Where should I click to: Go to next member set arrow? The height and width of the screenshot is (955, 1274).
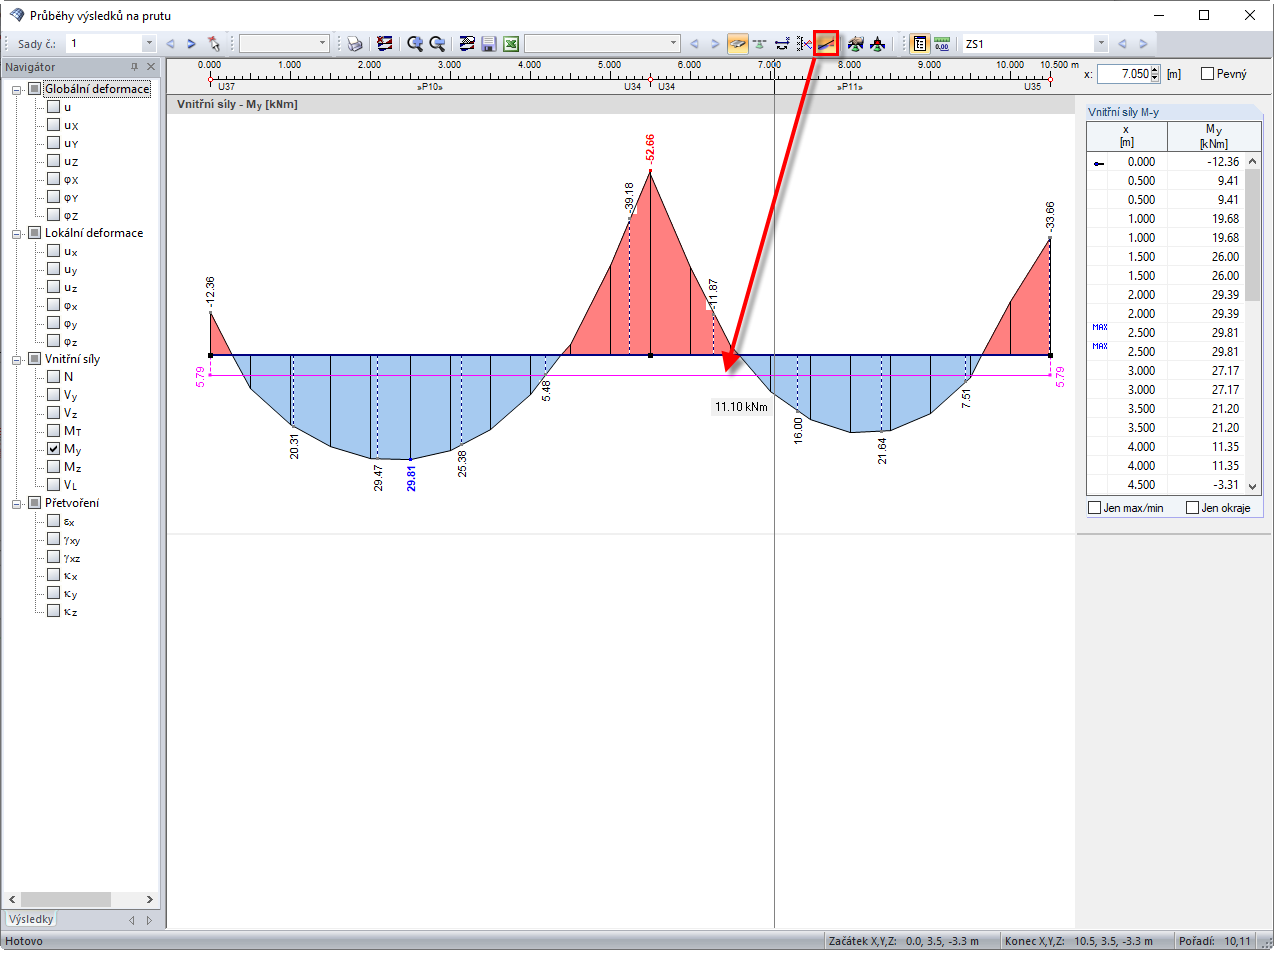coord(191,44)
